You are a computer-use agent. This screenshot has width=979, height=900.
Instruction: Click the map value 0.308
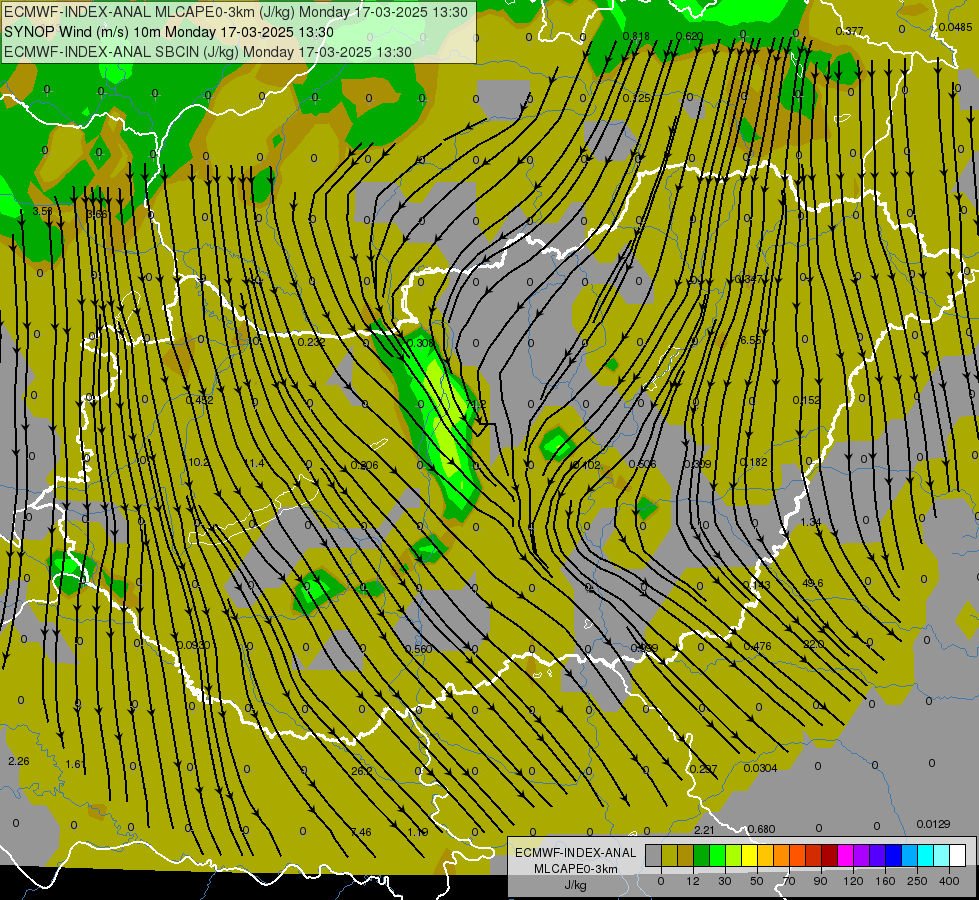[420, 343]
